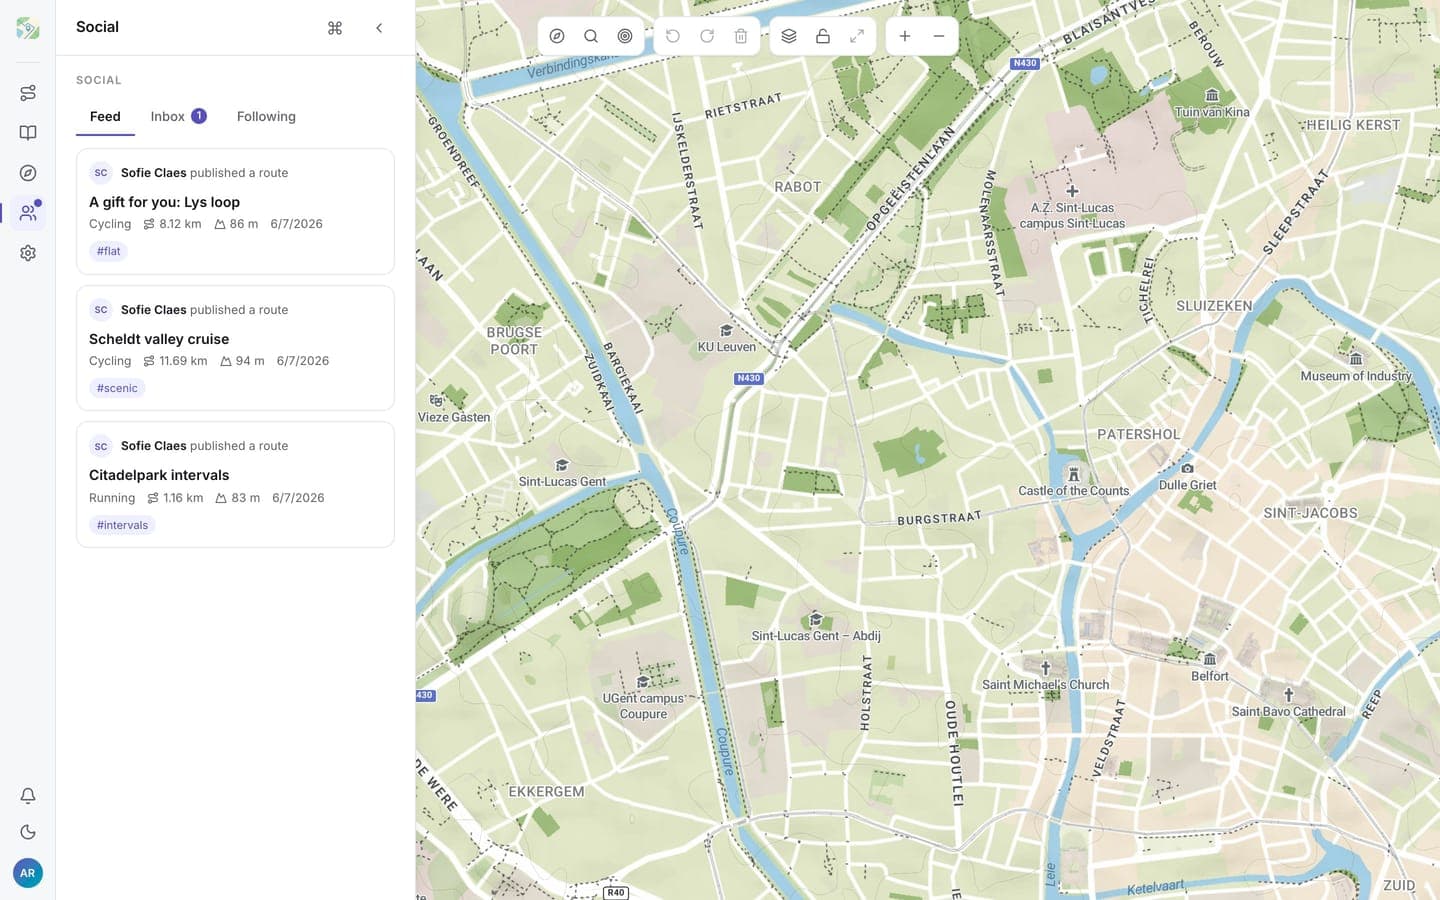The image size is (1440, 900).
Task: Open the routes planner sidebar icon
Action: click(x=28, y=93)
